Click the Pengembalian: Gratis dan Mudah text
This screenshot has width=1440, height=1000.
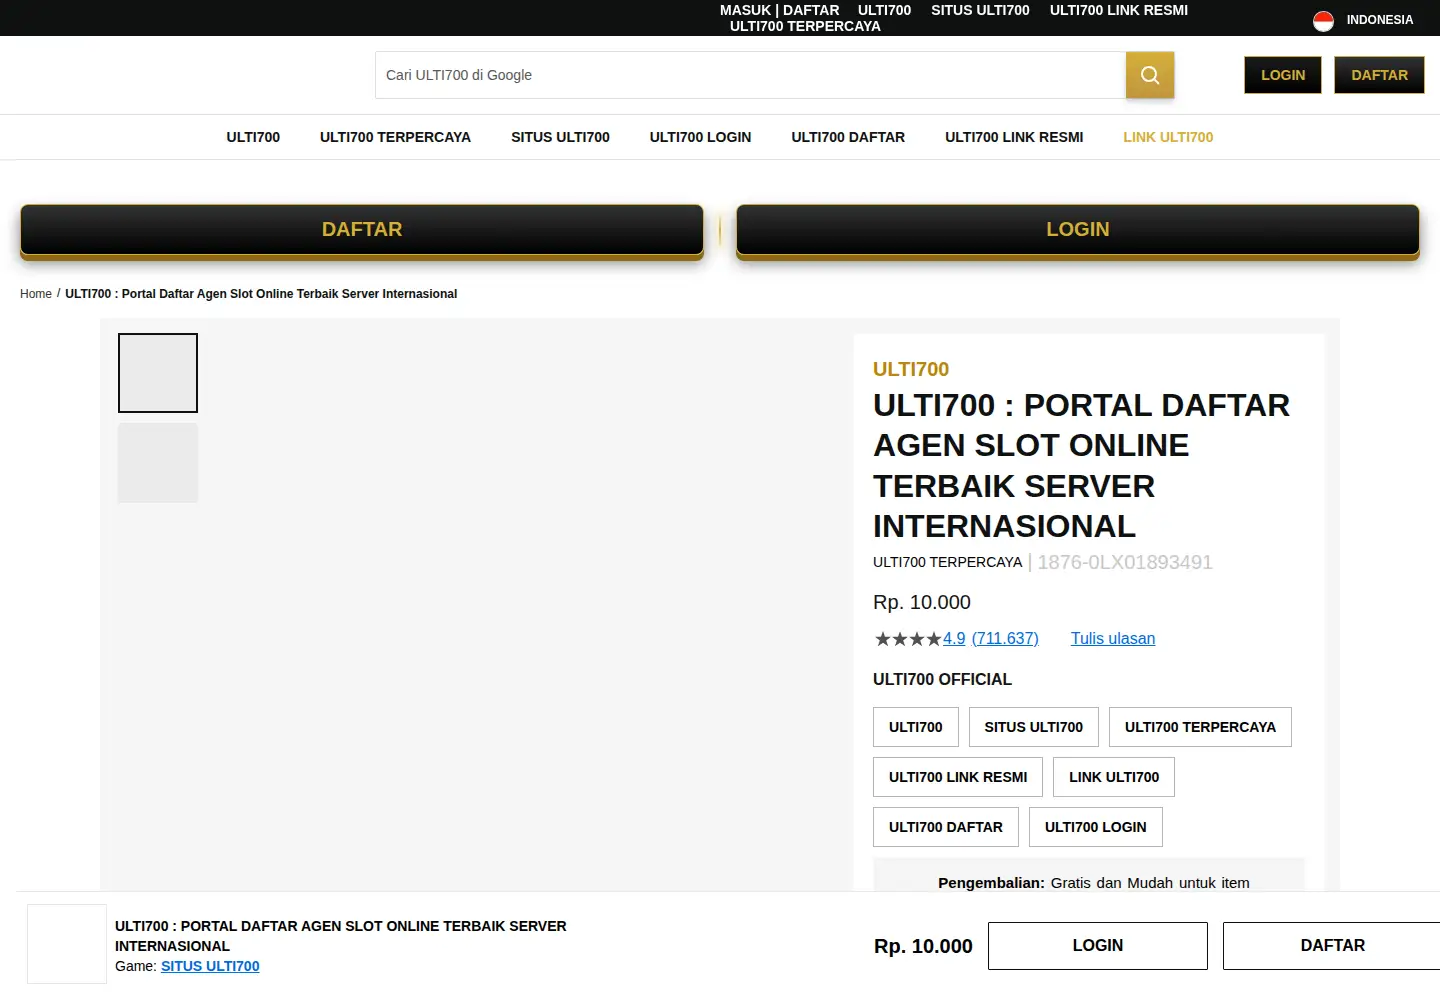(x=1094, y=883)
